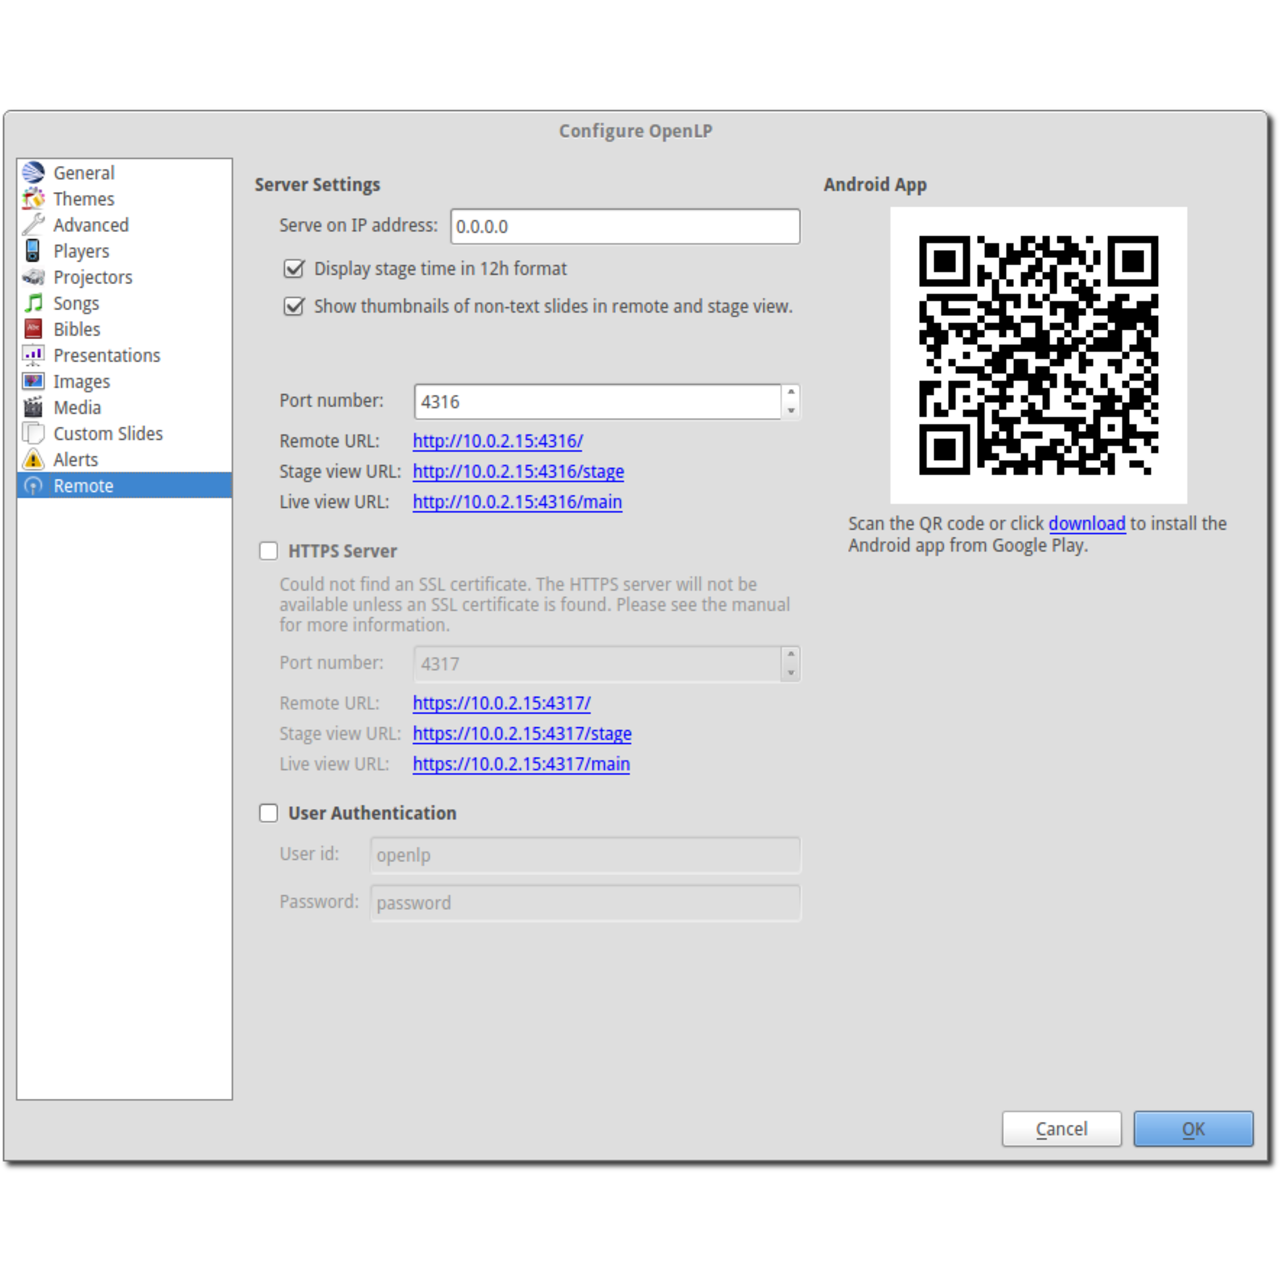Click the Serve on IP address field
The width and height of the screenshot is (1280, 1280).
[x=624, y=226]
